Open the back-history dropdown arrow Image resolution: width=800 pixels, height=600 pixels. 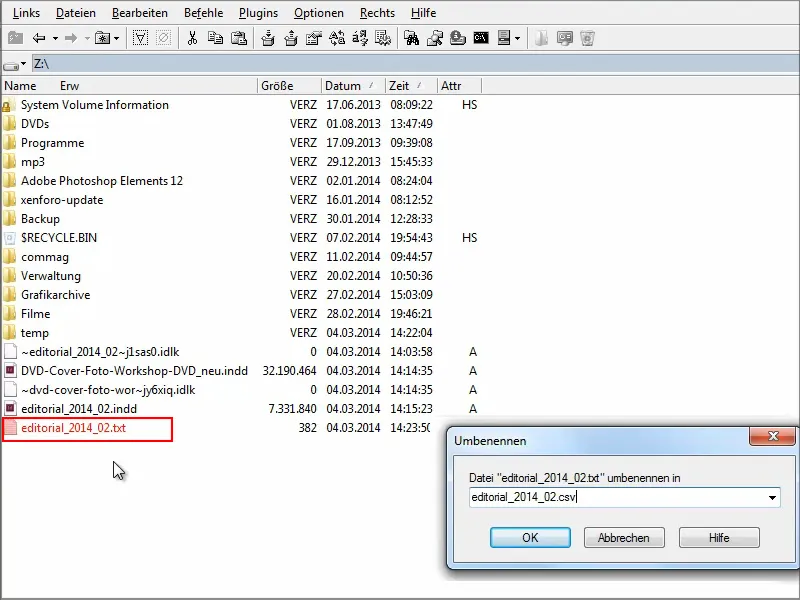(55, 38)
